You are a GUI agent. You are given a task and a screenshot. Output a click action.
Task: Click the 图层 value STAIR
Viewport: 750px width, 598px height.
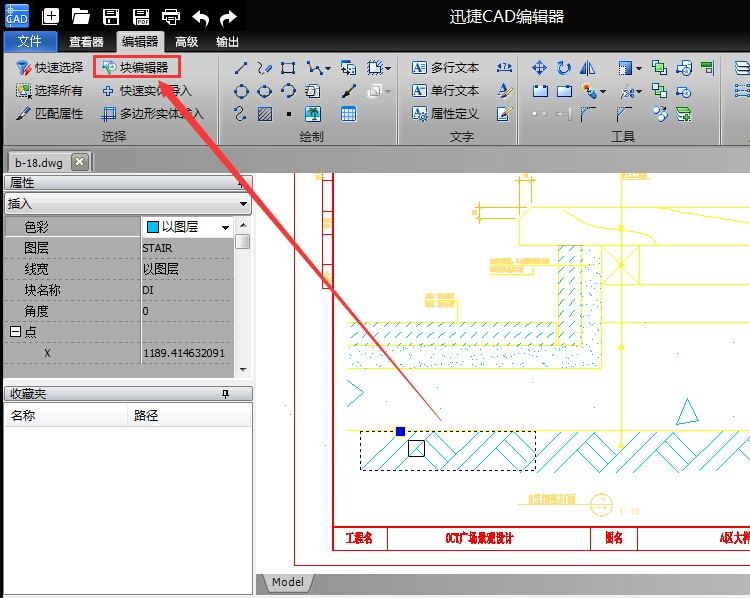tap(157, 248)
